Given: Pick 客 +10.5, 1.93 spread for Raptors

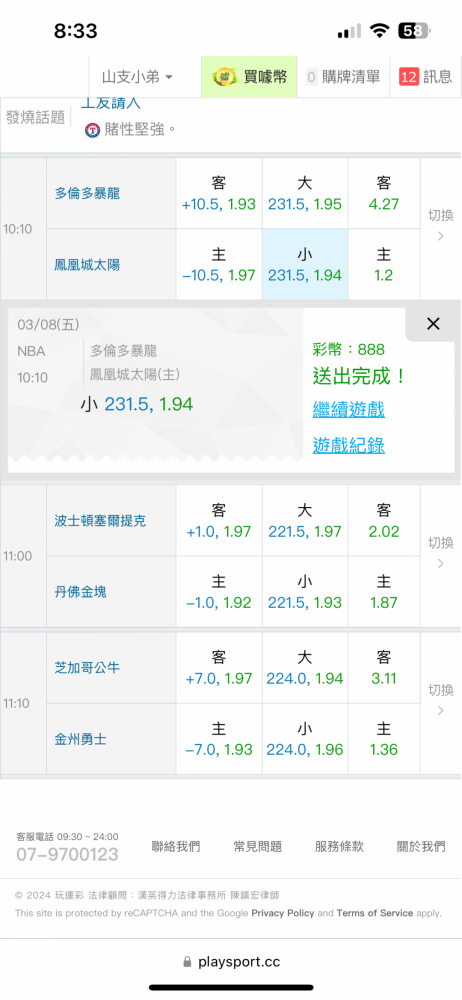Looking at the screenshot, I should [x=219, y=194].
